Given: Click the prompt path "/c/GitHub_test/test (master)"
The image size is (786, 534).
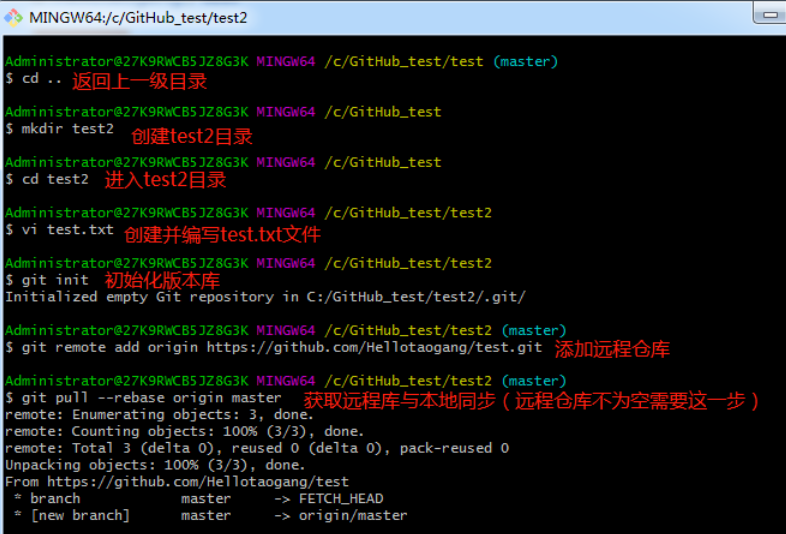Looking at the screenshot, I should tap(441, 62).
